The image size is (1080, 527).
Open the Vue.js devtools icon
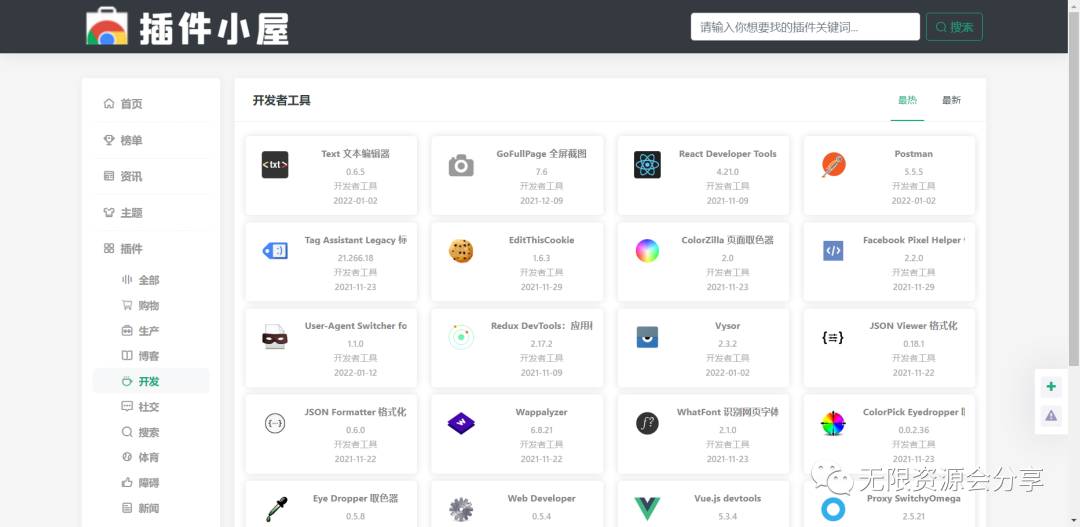[647, 509]
